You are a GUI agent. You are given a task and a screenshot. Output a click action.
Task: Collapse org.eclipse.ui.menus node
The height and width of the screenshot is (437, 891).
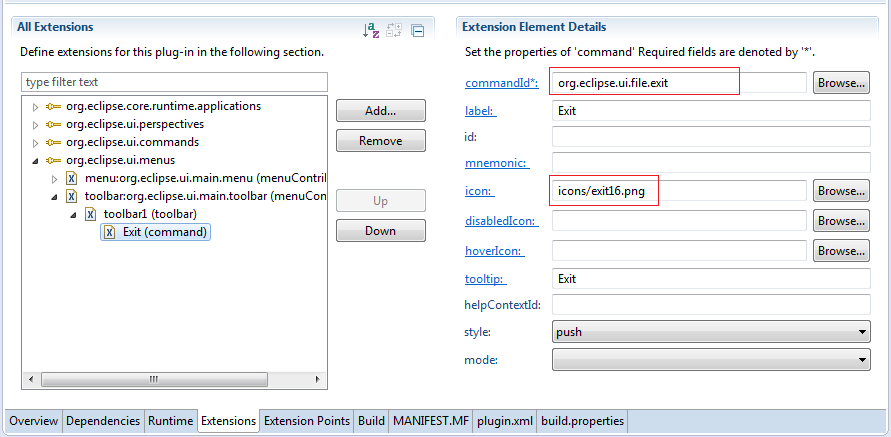click(x=35, y=161)
